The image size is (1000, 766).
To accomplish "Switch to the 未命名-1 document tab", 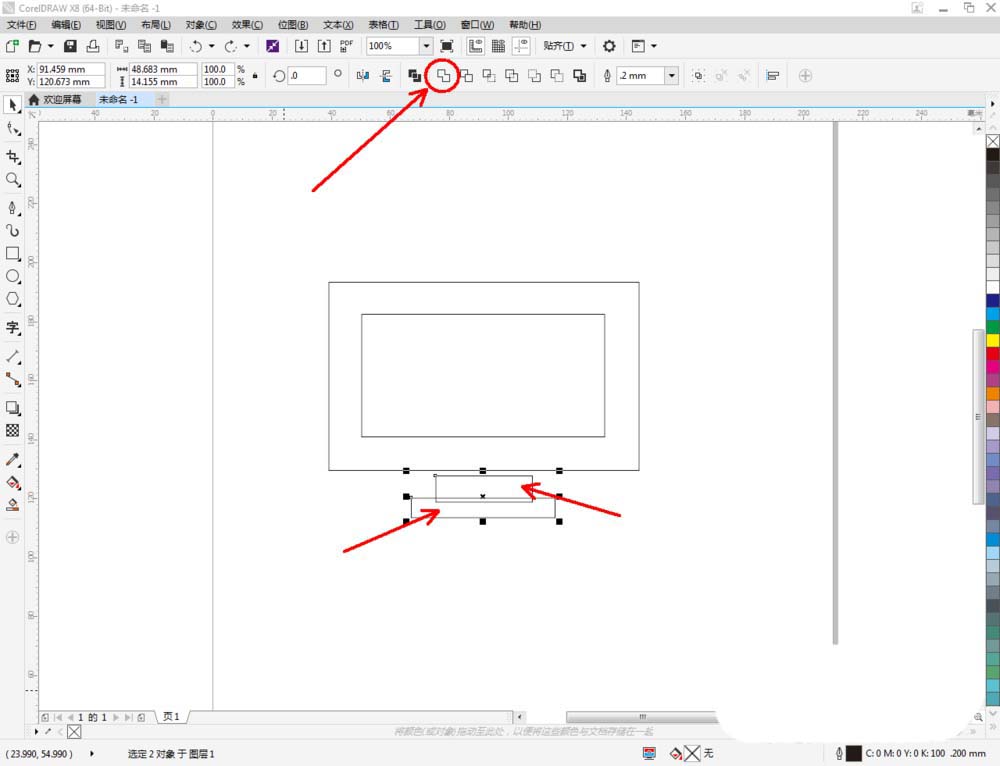I will [x=118, y=99].
